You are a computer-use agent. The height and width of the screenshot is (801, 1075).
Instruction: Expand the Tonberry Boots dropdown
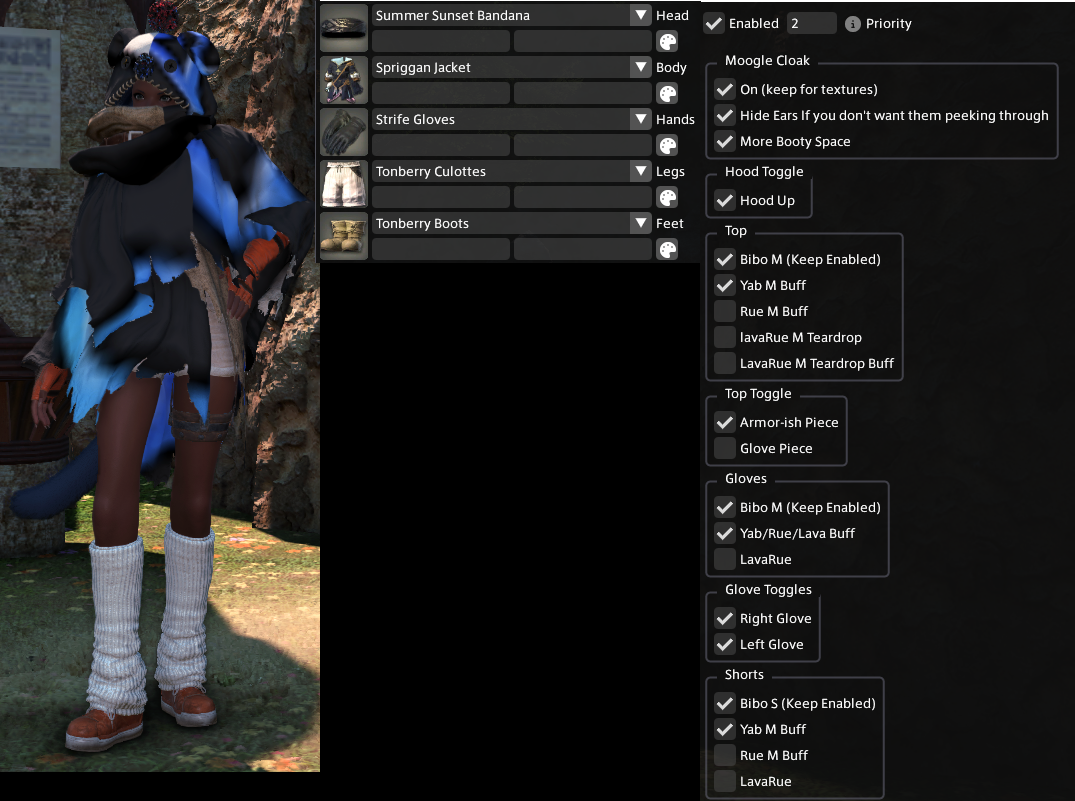(x=640, y=224)
